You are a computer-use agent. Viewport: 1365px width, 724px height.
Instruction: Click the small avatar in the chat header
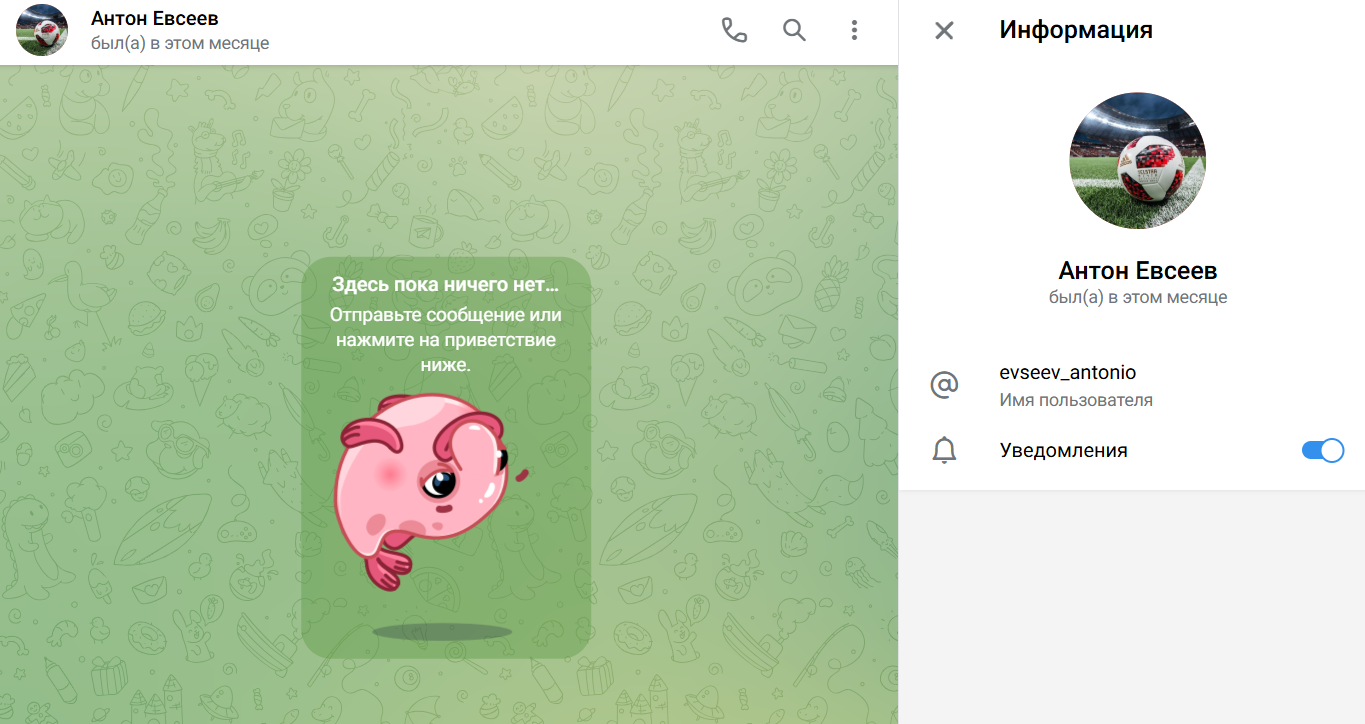coord(42,30)
